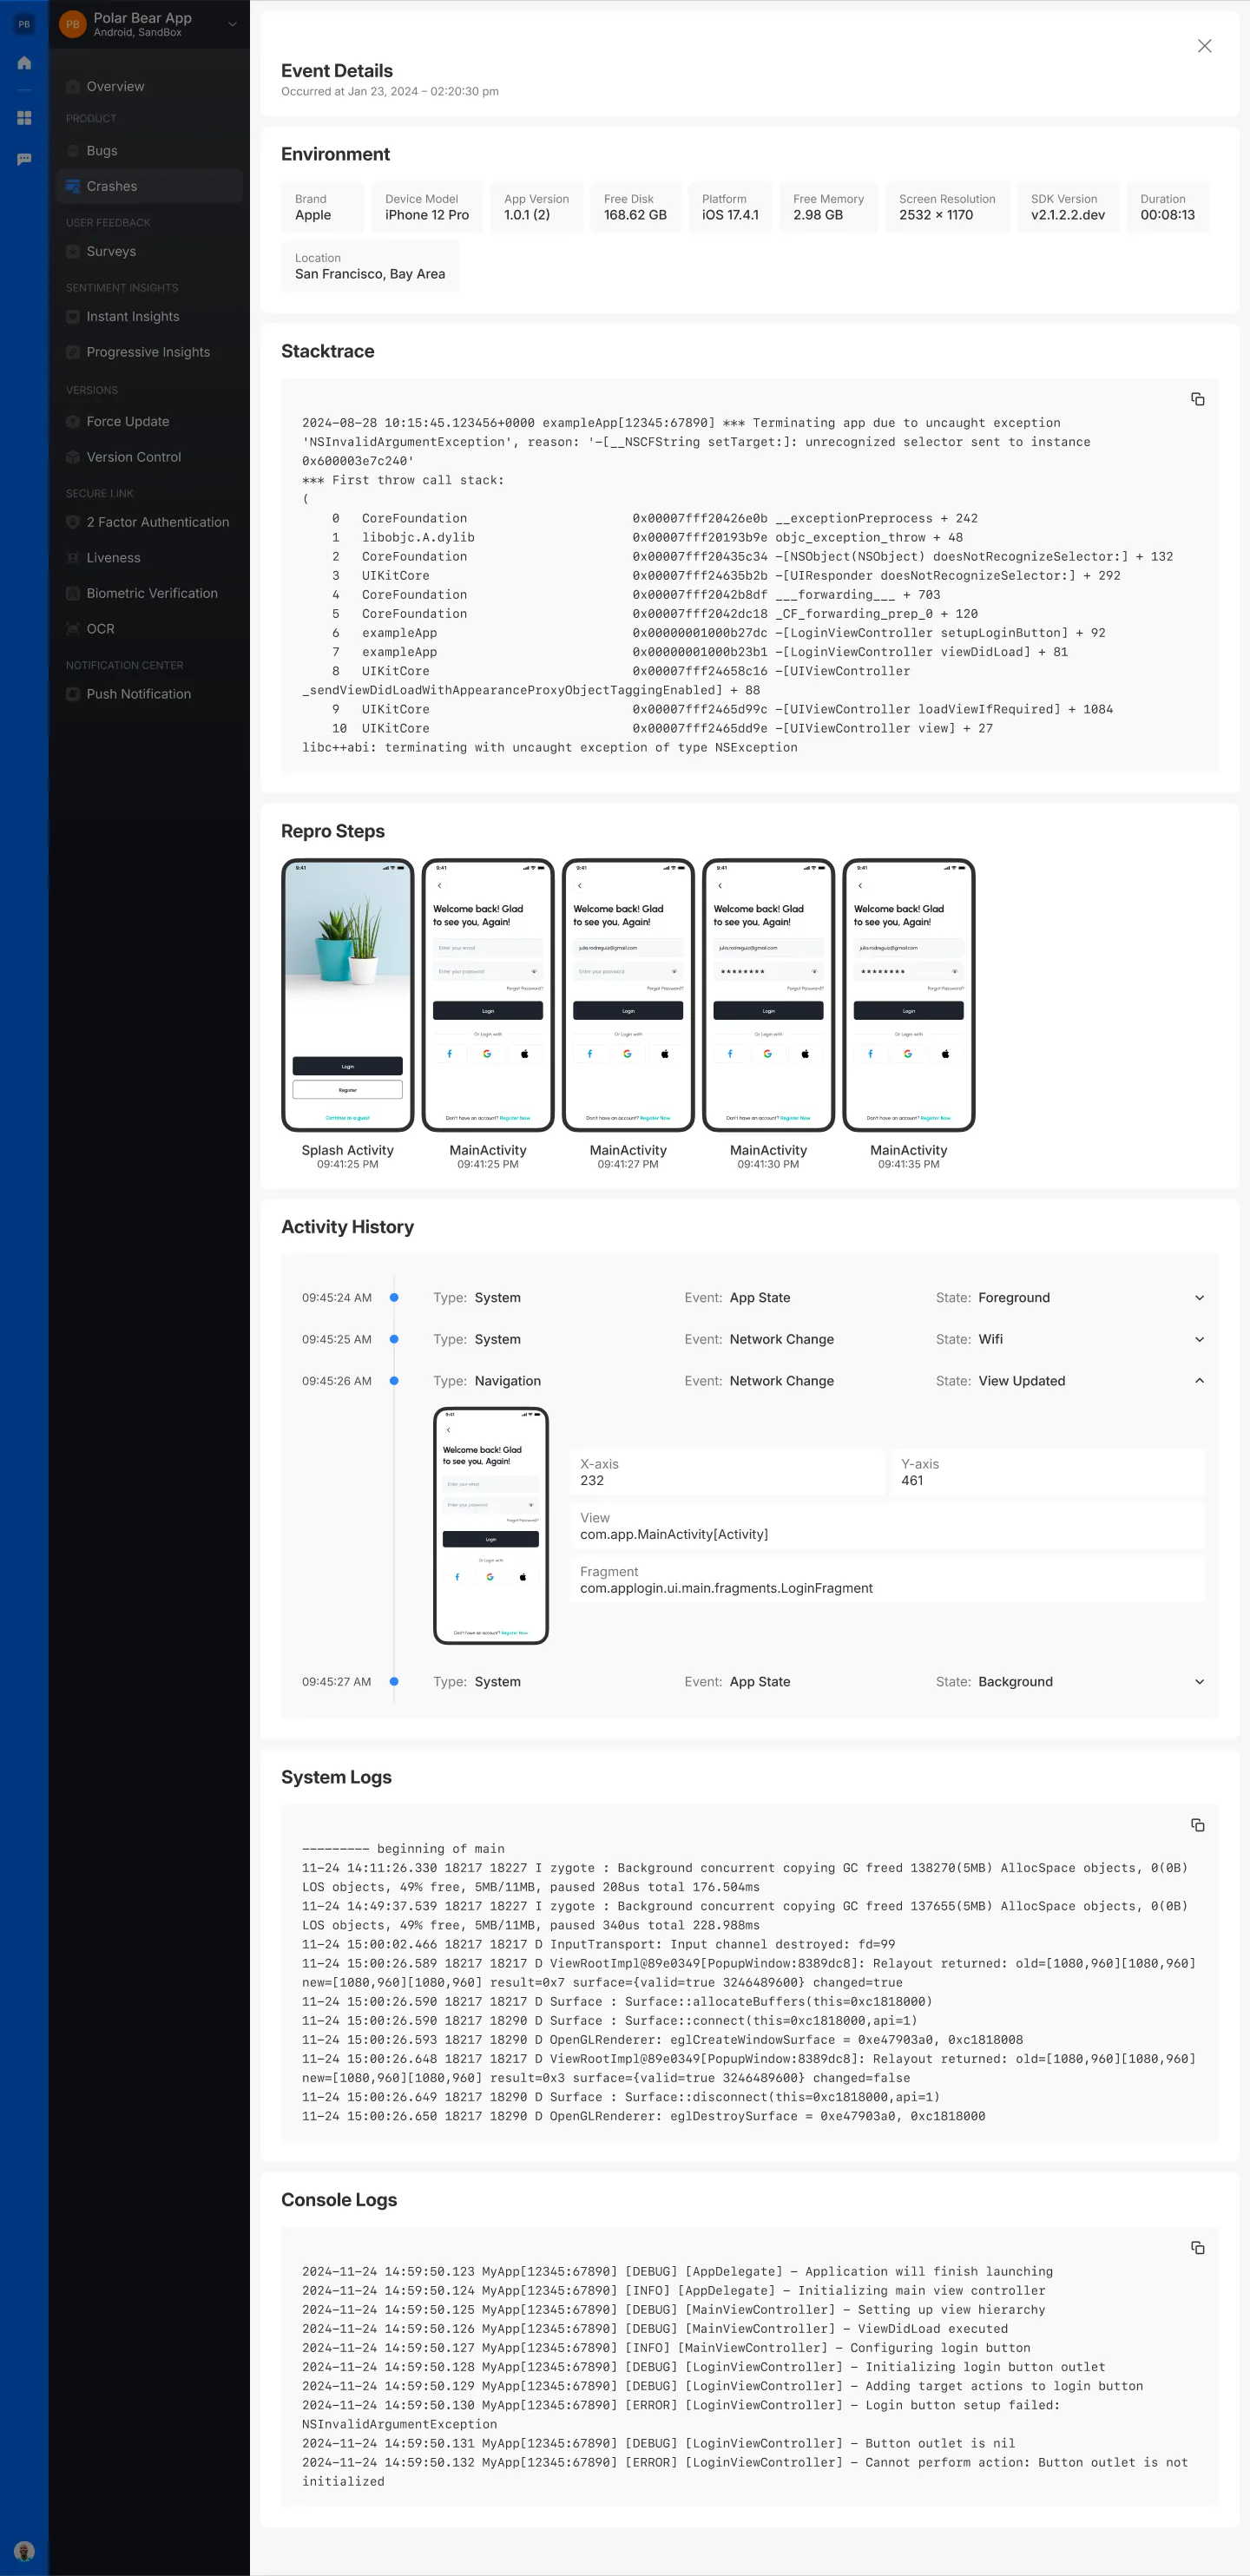
Task: Open the Overview menu item
Action: [x=115, y=87]
